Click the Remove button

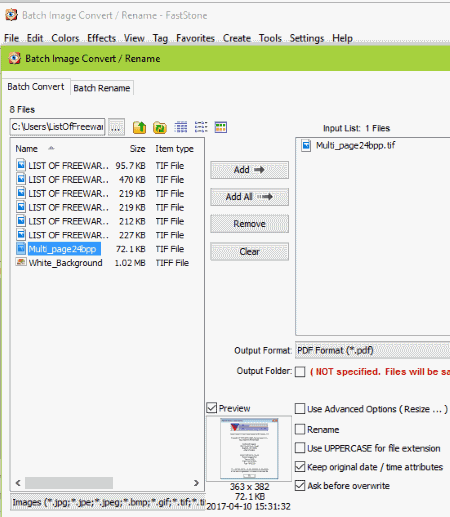click(249, 224)
